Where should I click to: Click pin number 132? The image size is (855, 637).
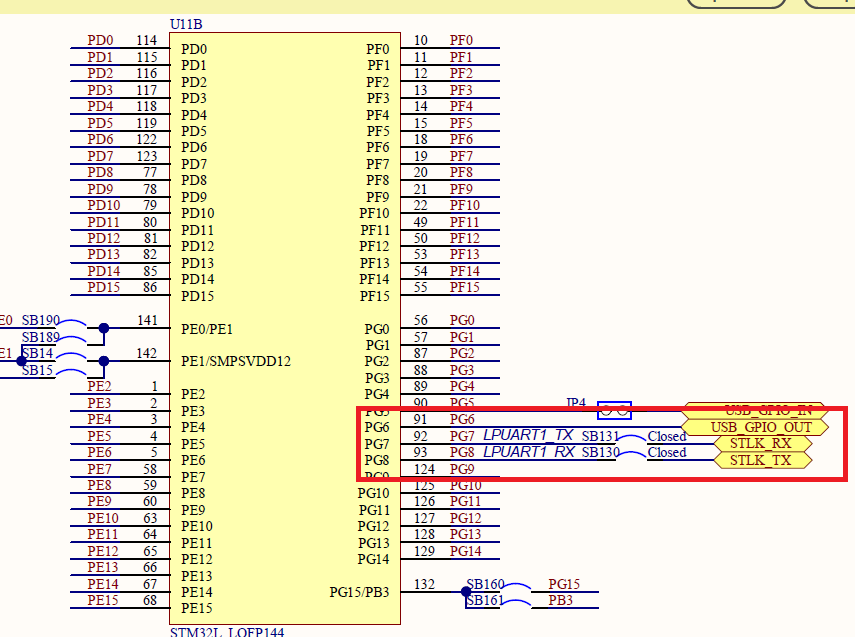click(424, 584)
